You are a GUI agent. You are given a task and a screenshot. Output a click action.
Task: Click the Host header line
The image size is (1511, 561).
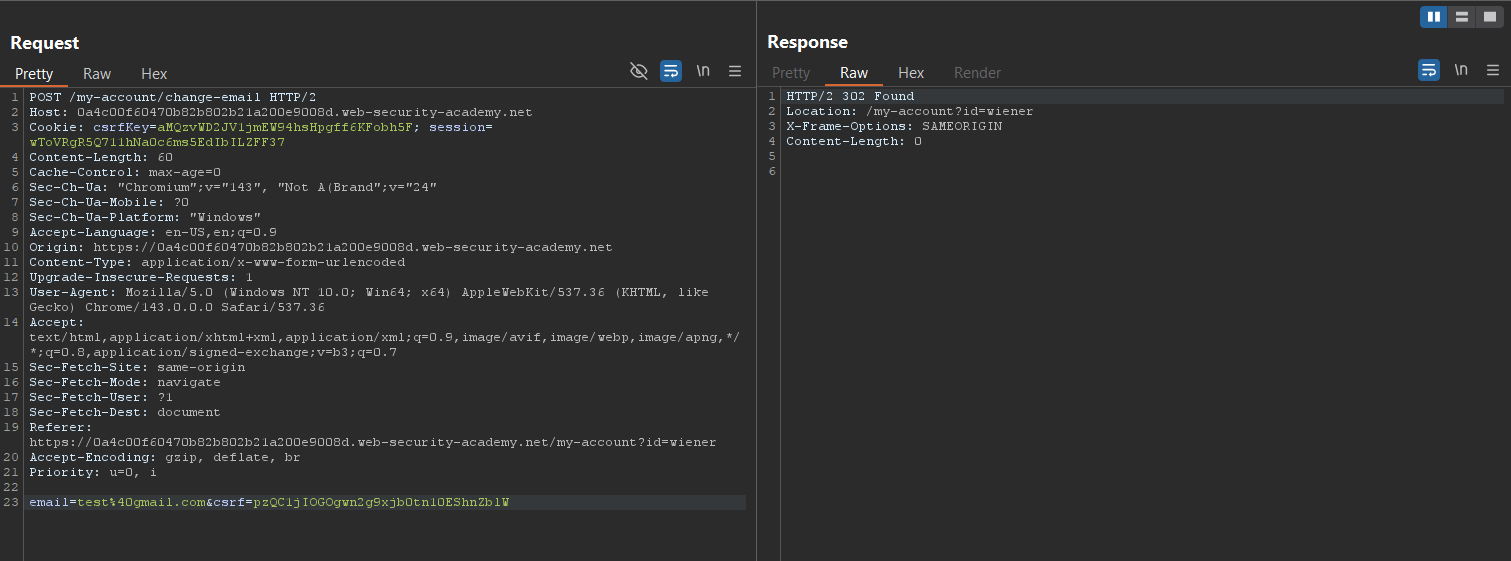coord(281,112)
